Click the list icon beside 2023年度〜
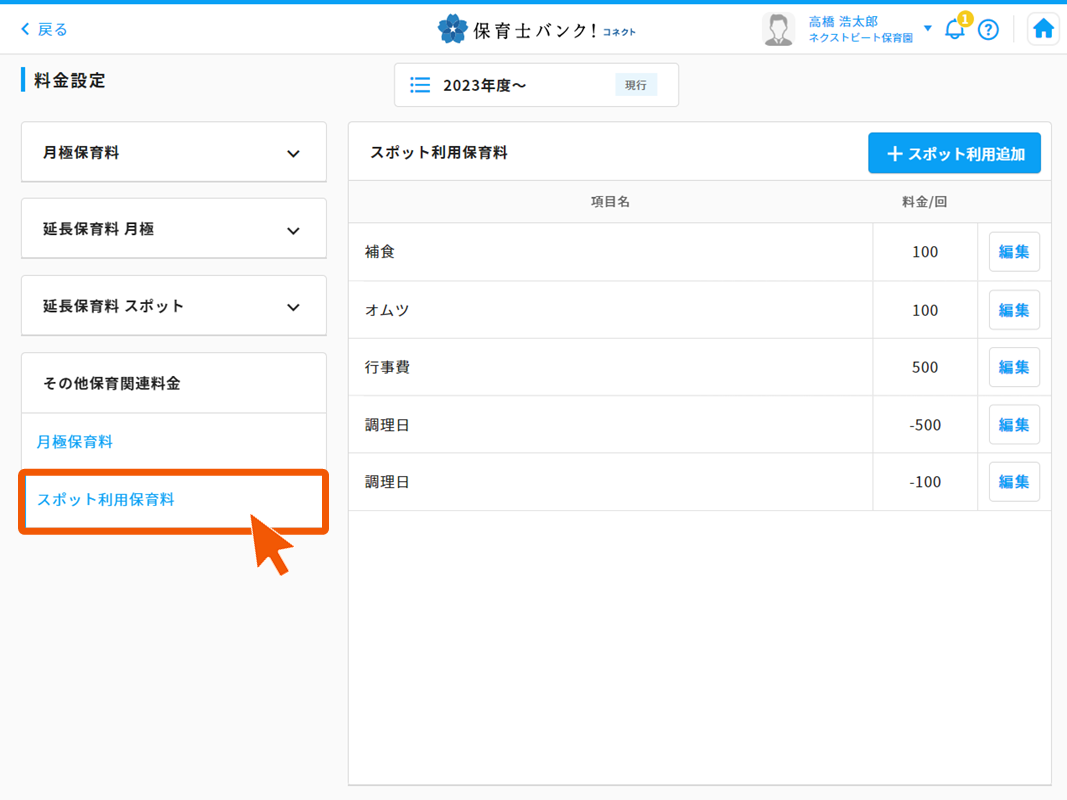Screen dimensions: 1067x800 pyautogui.click(x=421, y=85)
